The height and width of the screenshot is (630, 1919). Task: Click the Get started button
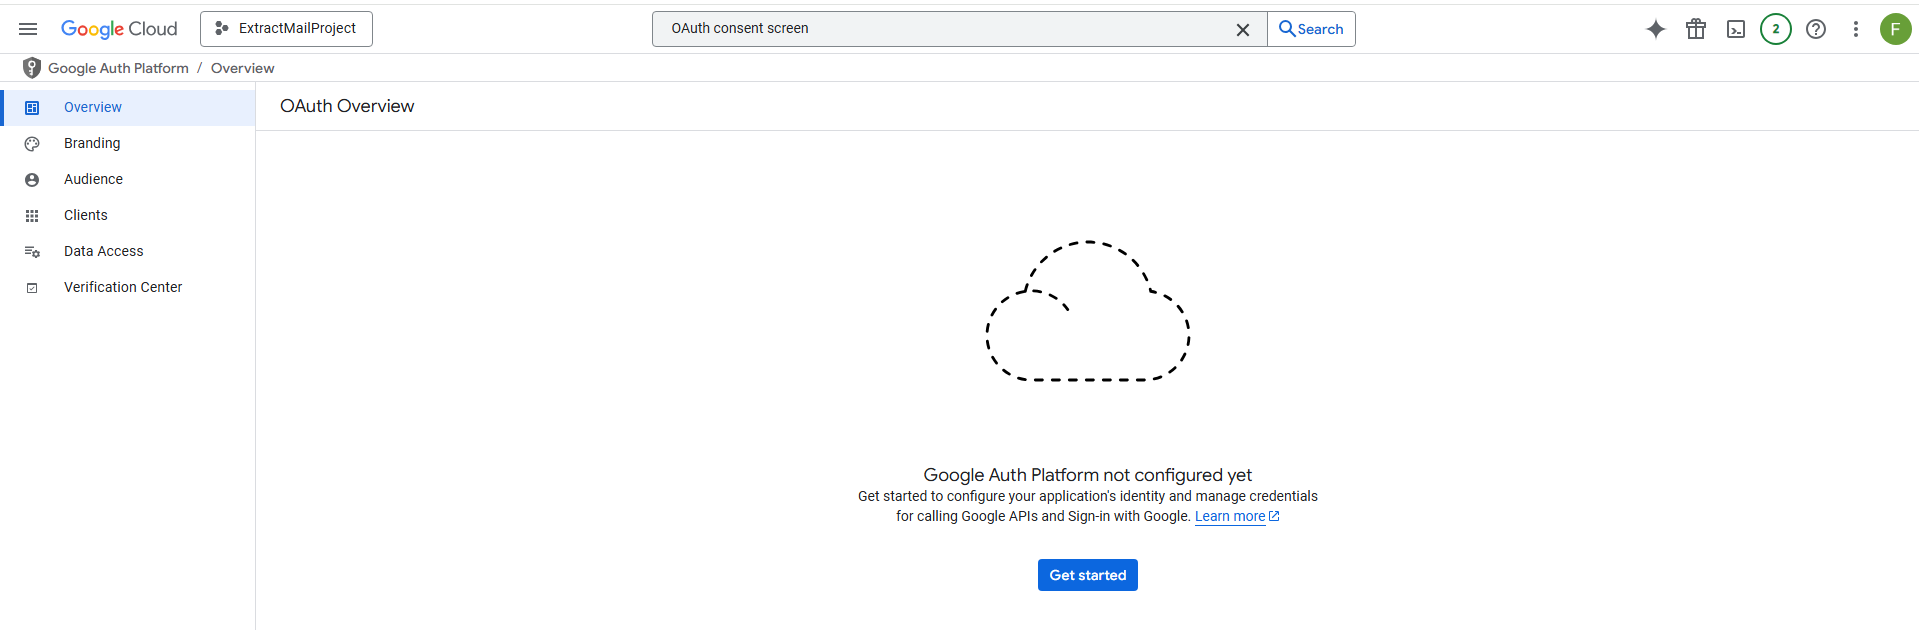point(1088,575)
